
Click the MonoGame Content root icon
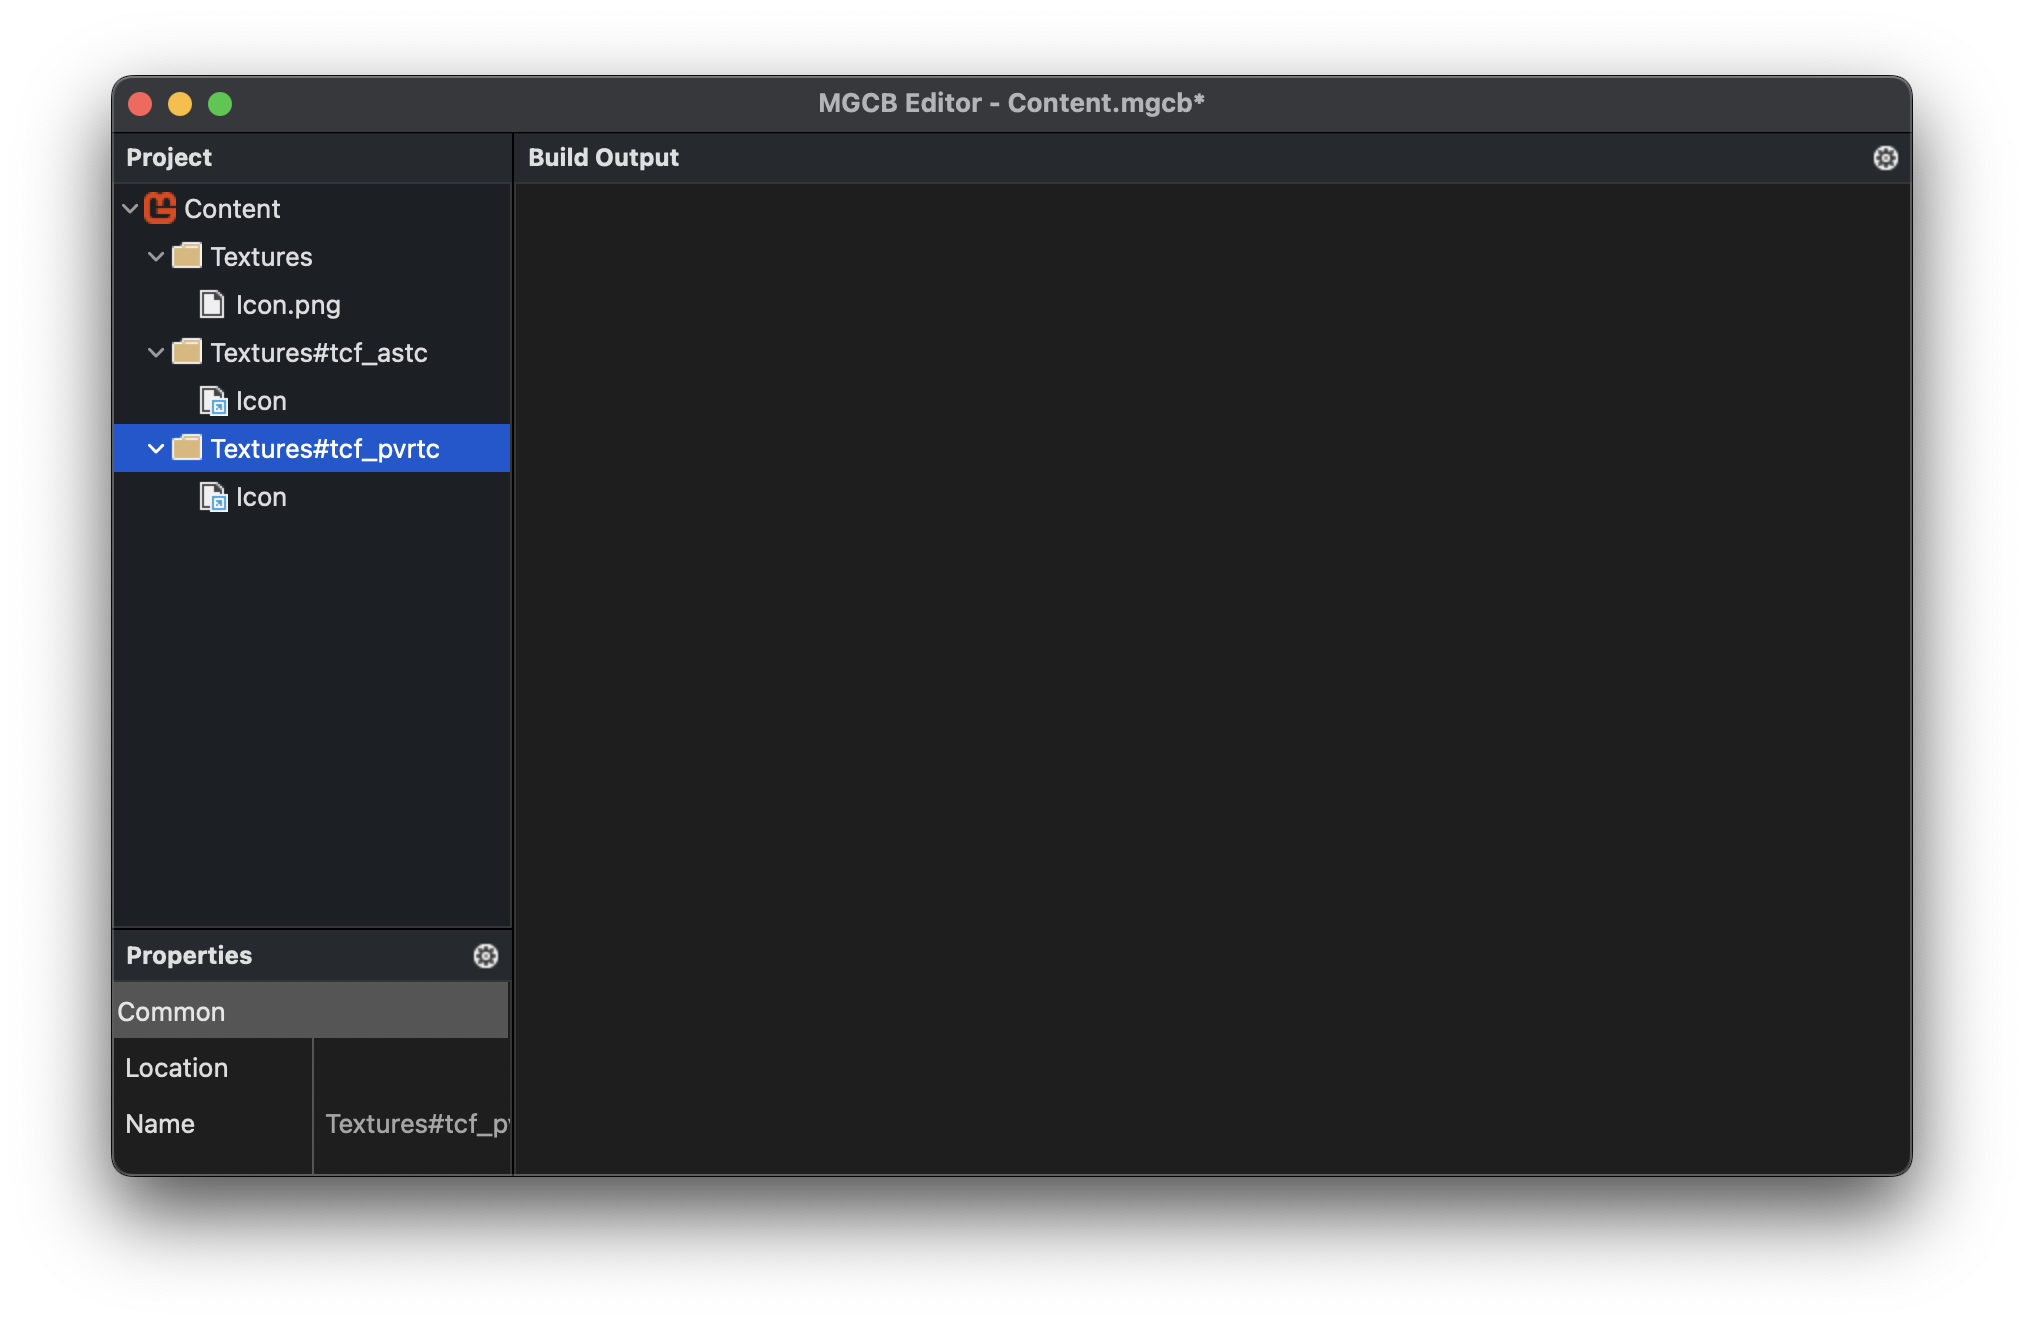[160, 208]
